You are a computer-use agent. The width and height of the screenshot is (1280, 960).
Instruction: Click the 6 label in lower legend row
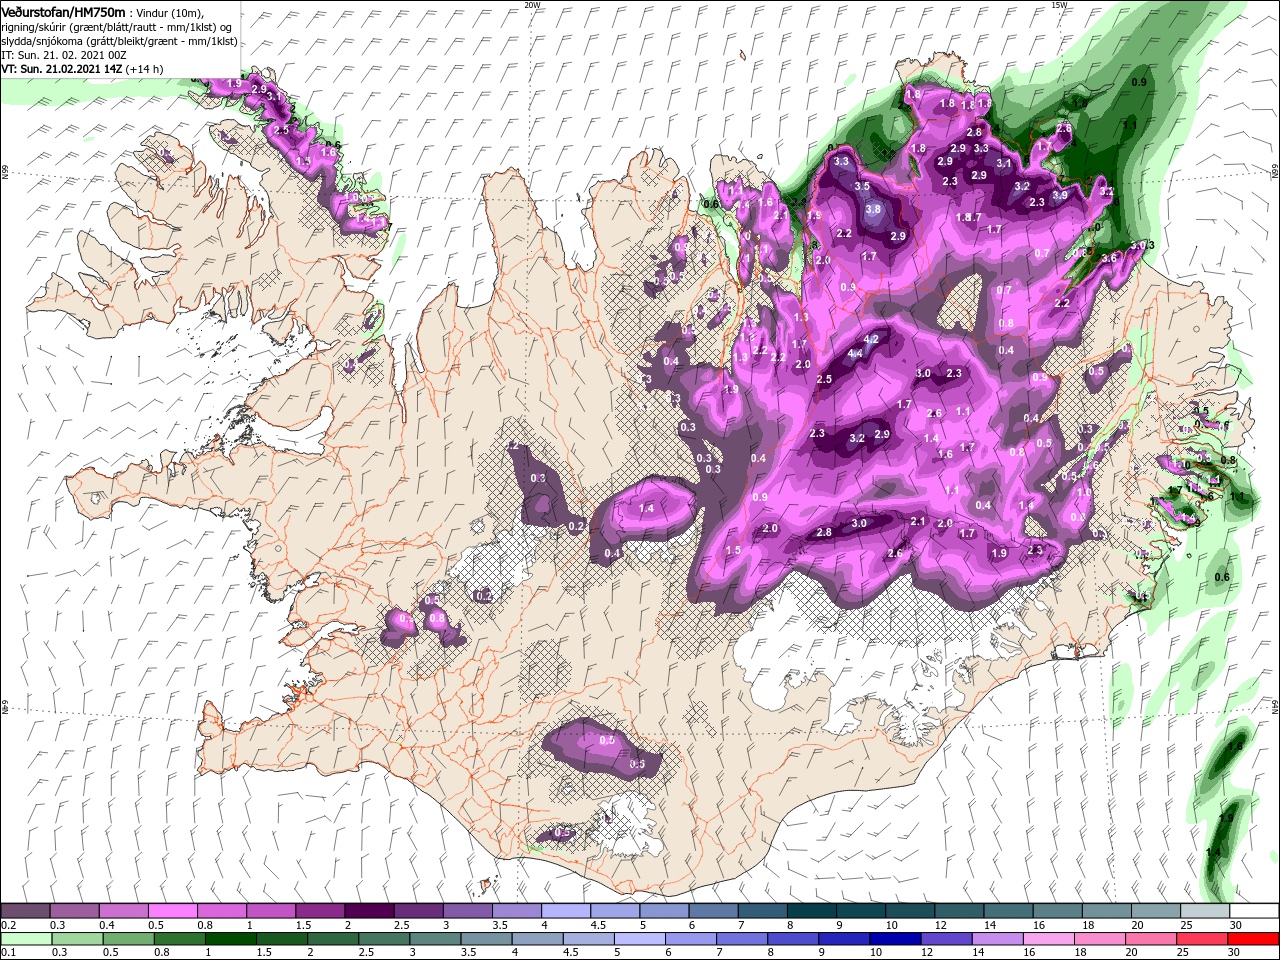[668, 952]
